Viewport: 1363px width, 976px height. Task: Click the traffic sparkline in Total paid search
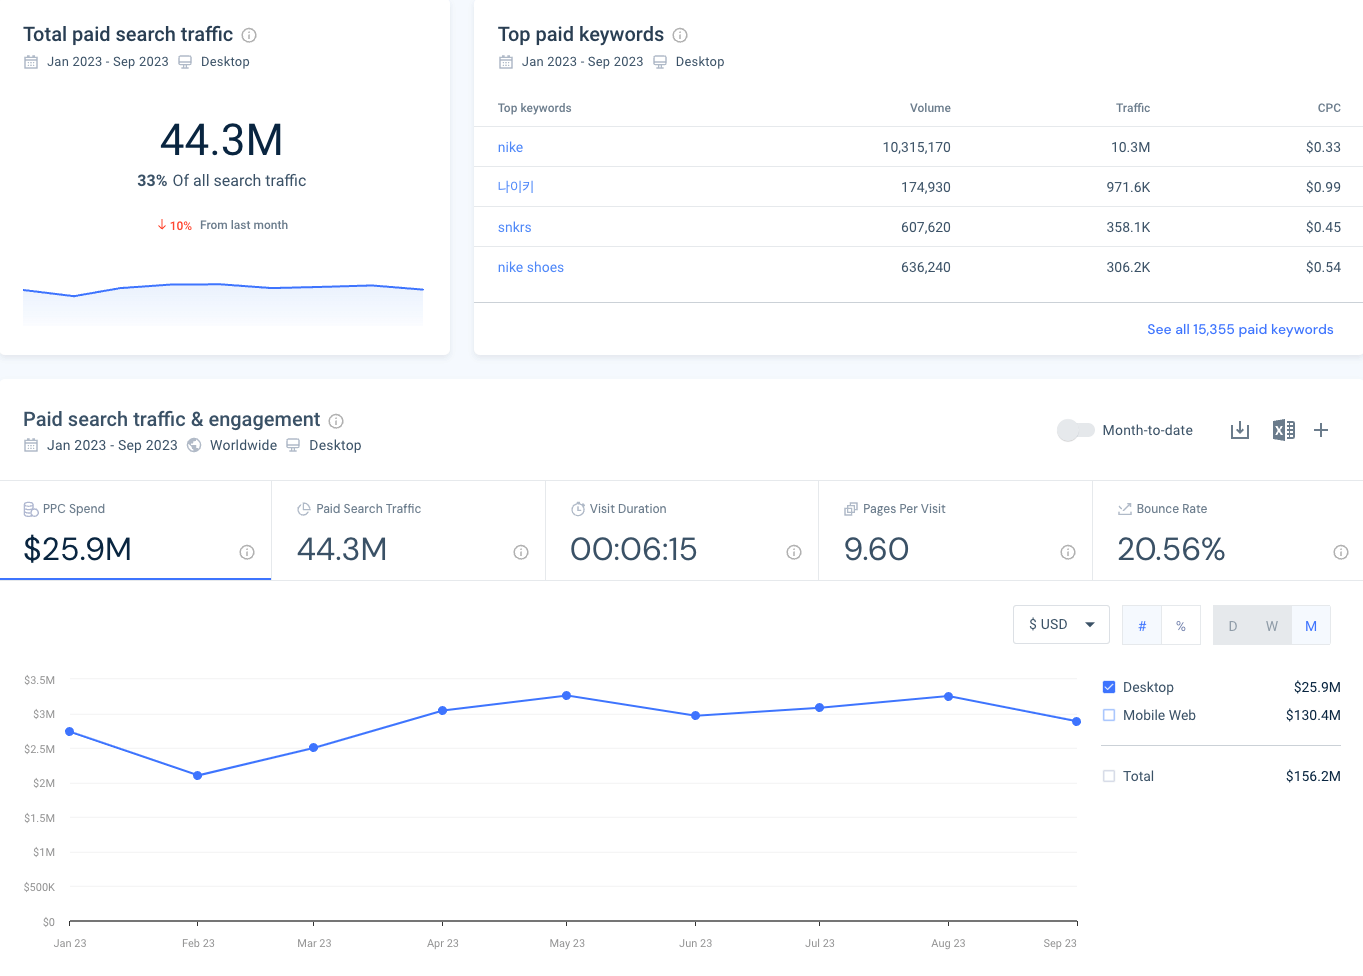pos(223,303)
